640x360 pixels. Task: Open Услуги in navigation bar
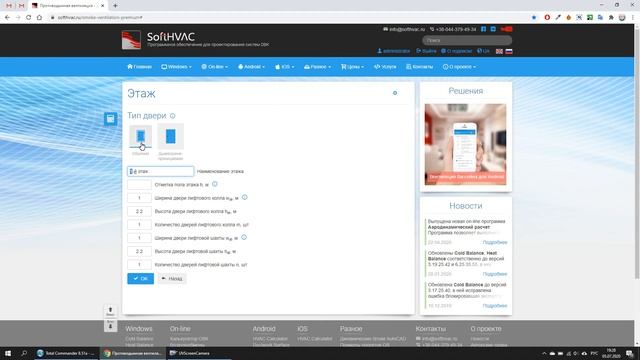pyautogui.click(x=385, y=67)
